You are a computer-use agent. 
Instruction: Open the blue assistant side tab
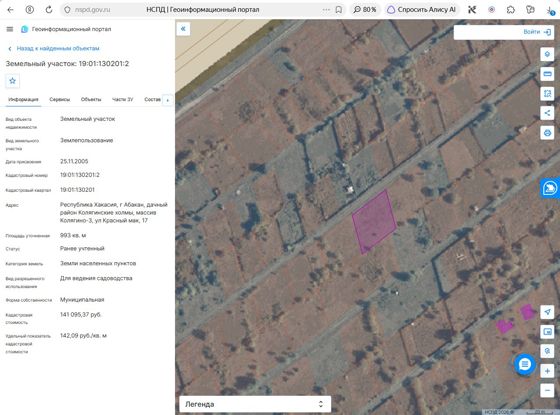550,188
